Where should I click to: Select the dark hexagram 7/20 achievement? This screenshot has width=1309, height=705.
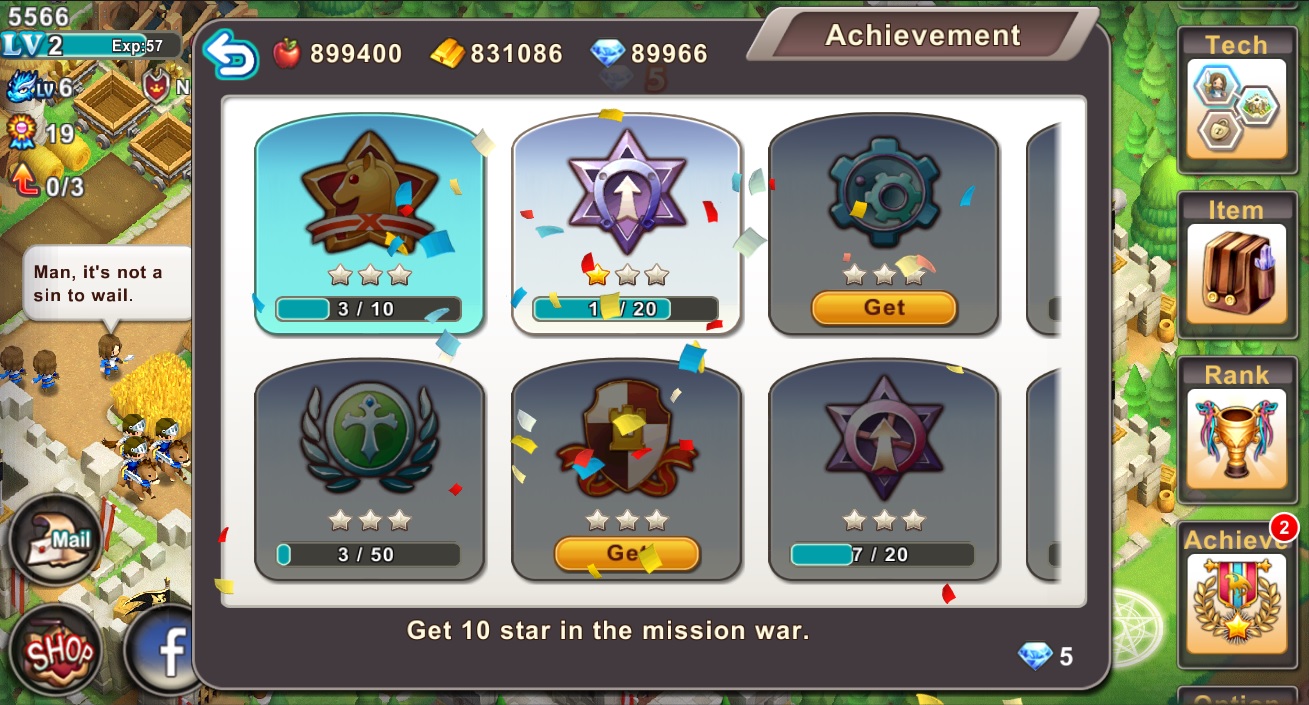click(x=884, y=470)
